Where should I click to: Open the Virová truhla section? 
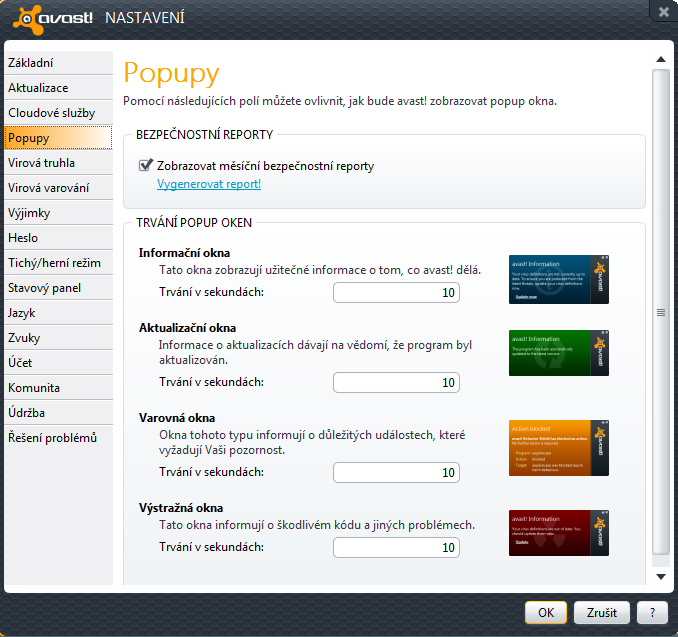point(58,163)
